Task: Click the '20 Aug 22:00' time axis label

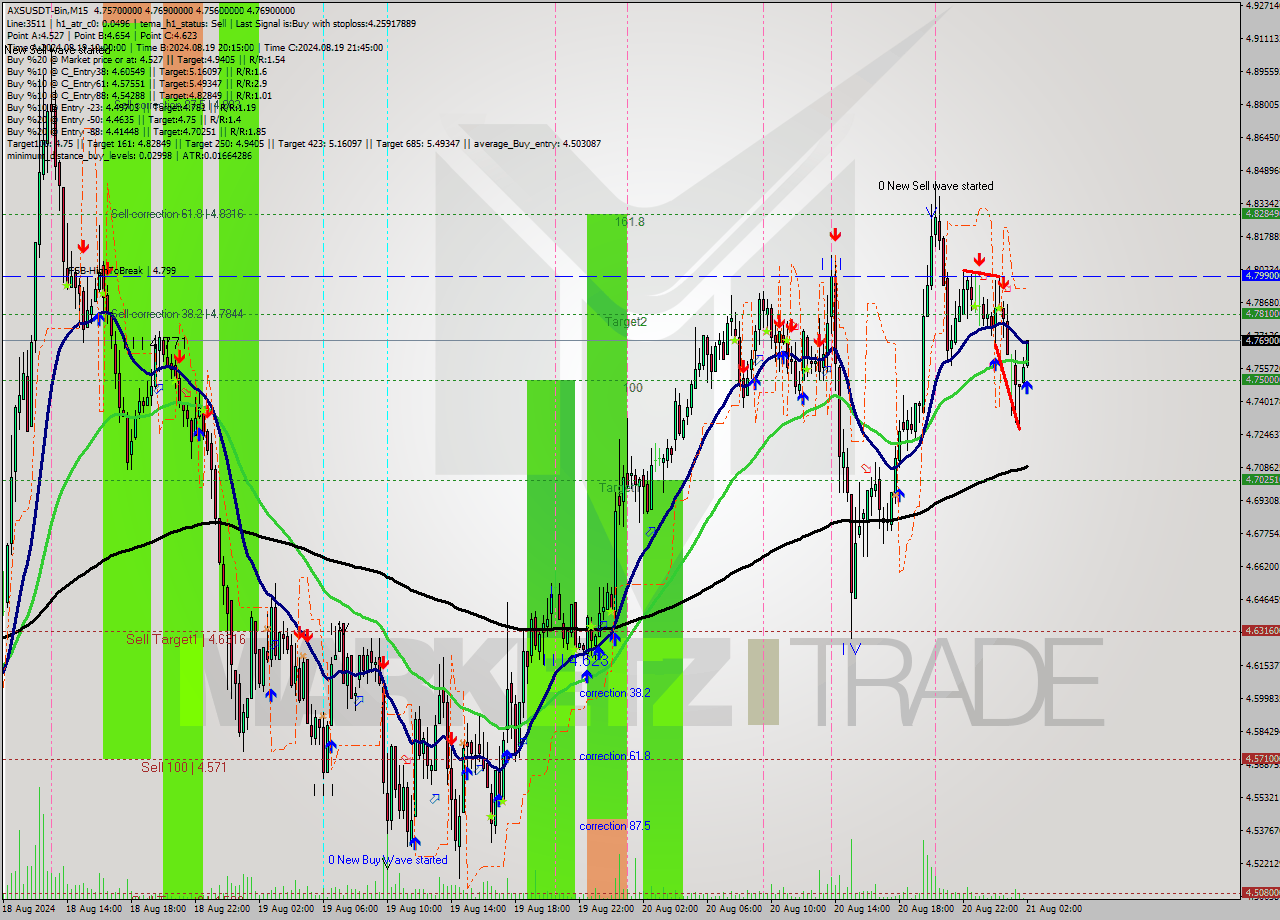Action: click(992, 909)
